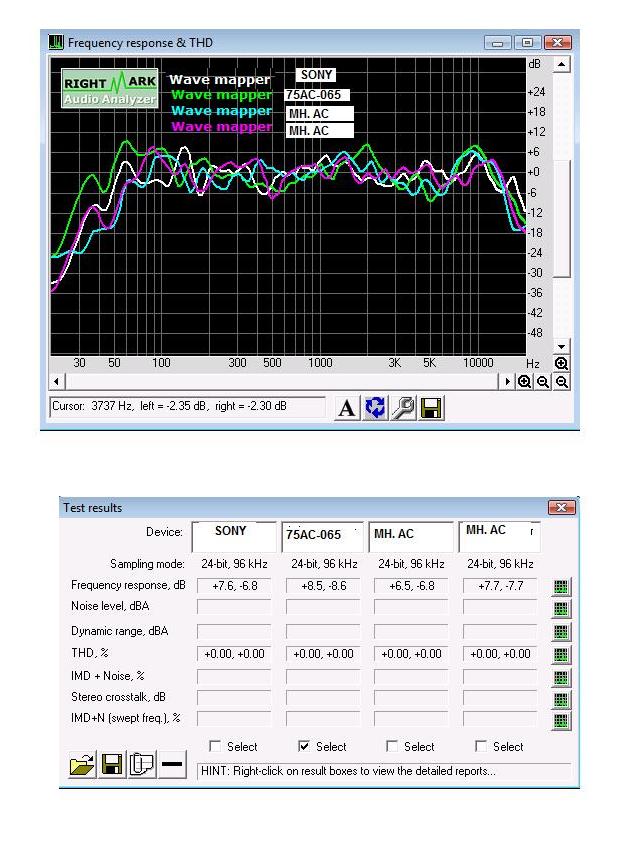Click the Frequency response window title icon
640x843 pixels.
pos(56,42)
